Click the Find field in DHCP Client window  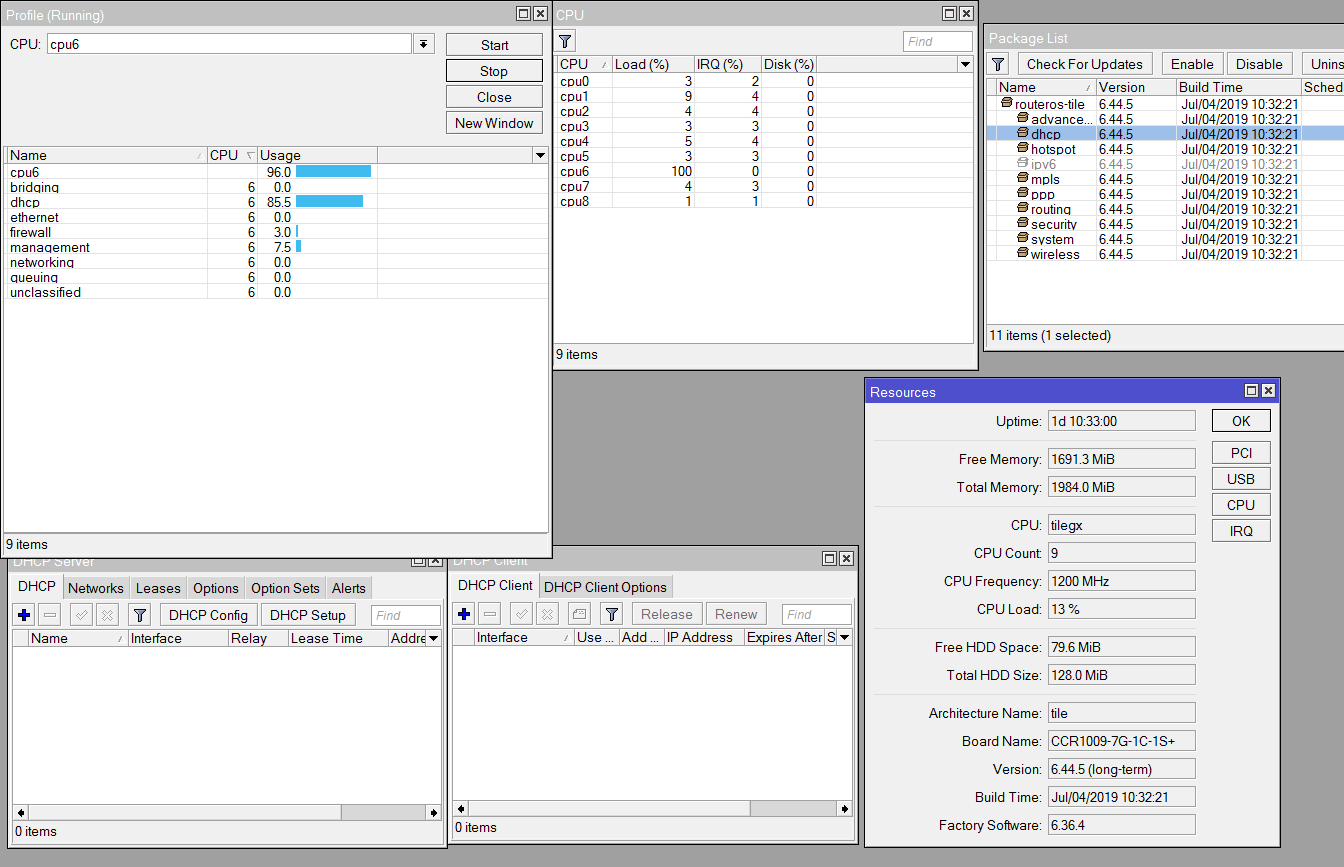[816, 614]
